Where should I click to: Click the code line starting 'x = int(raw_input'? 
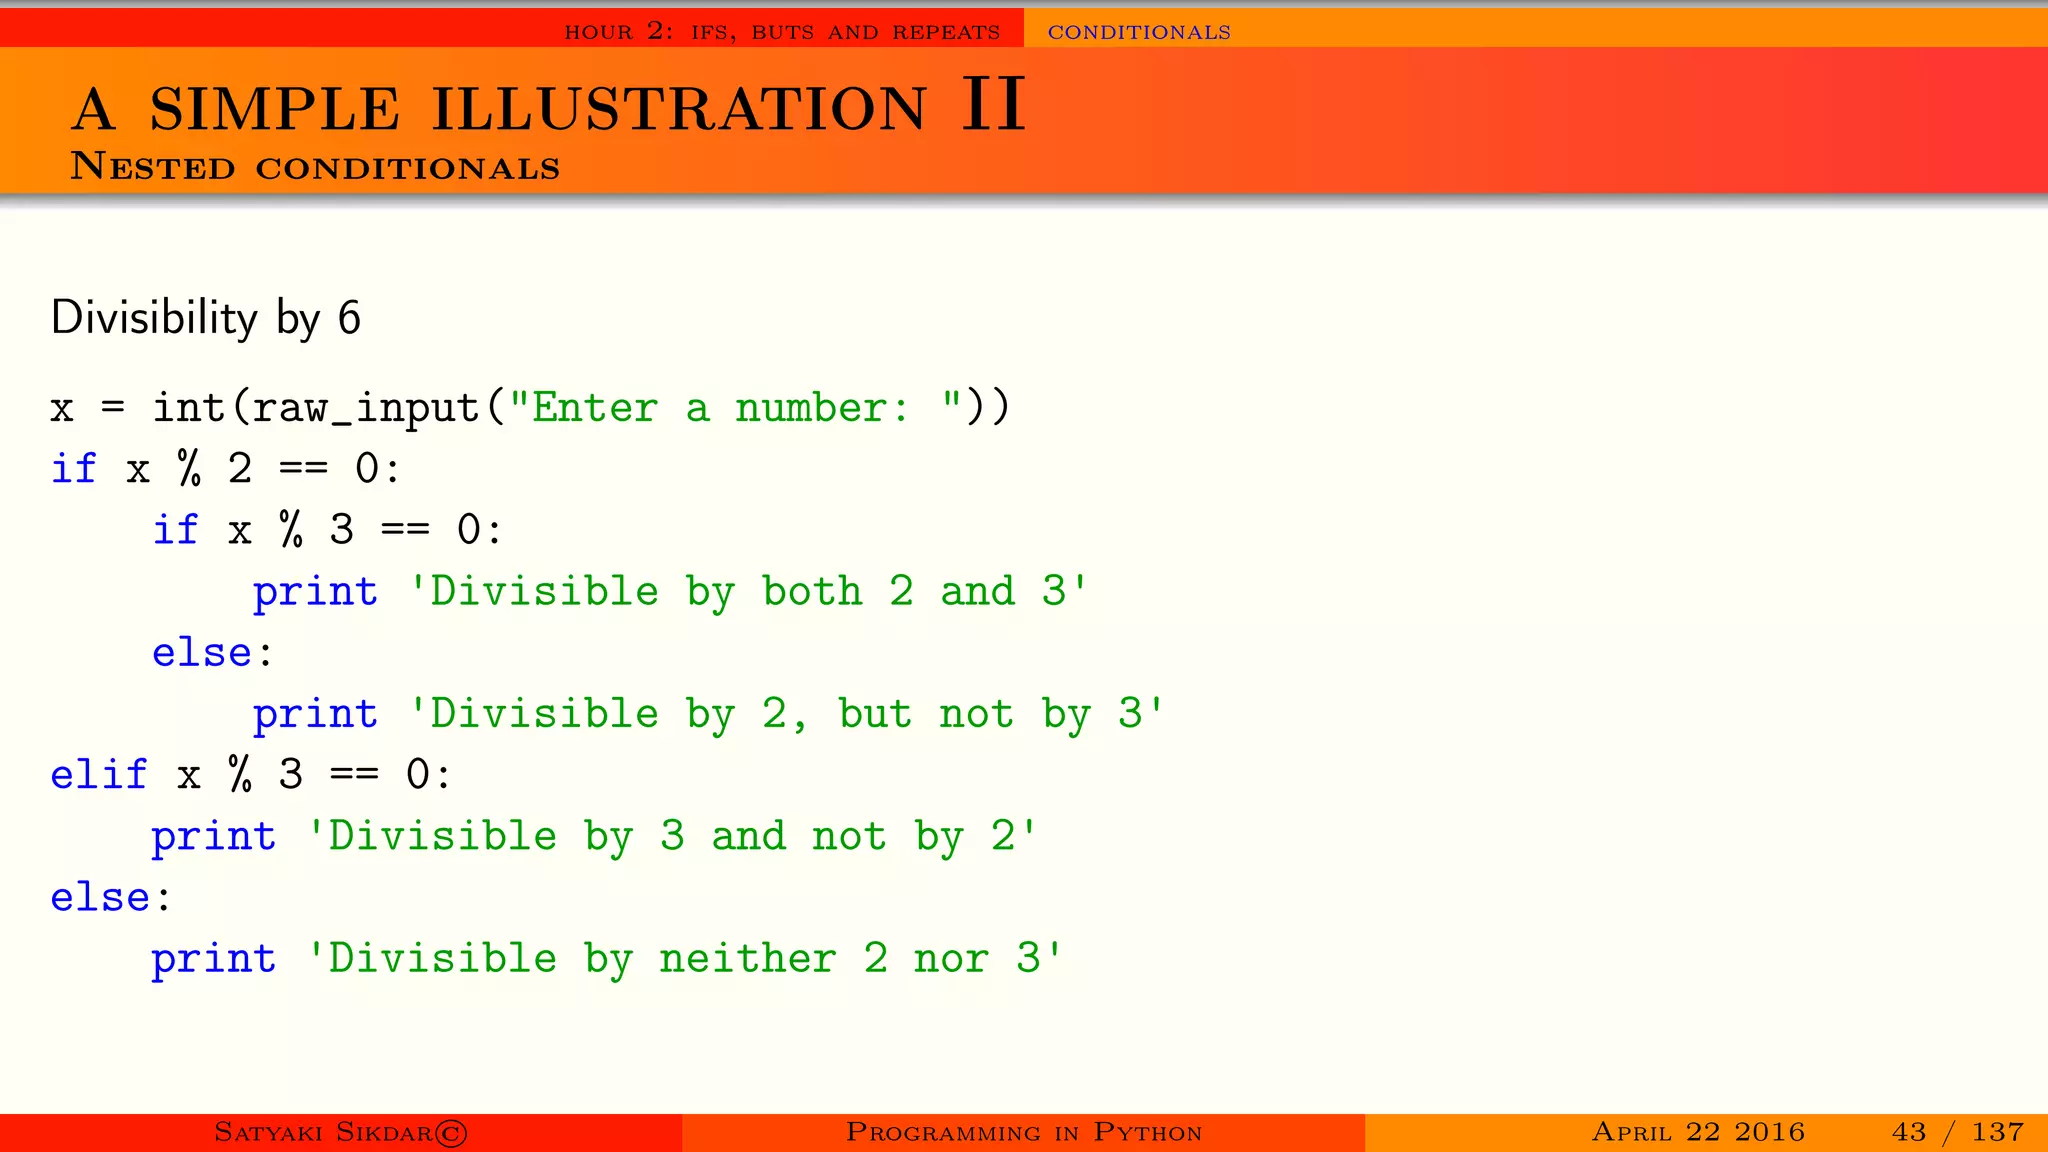531,408
